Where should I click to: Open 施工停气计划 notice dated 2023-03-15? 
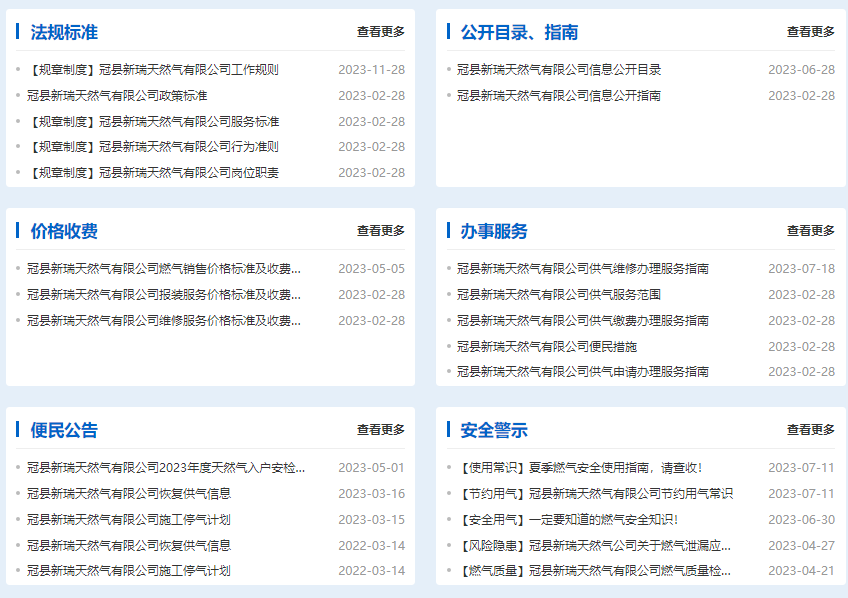(129, 520)
